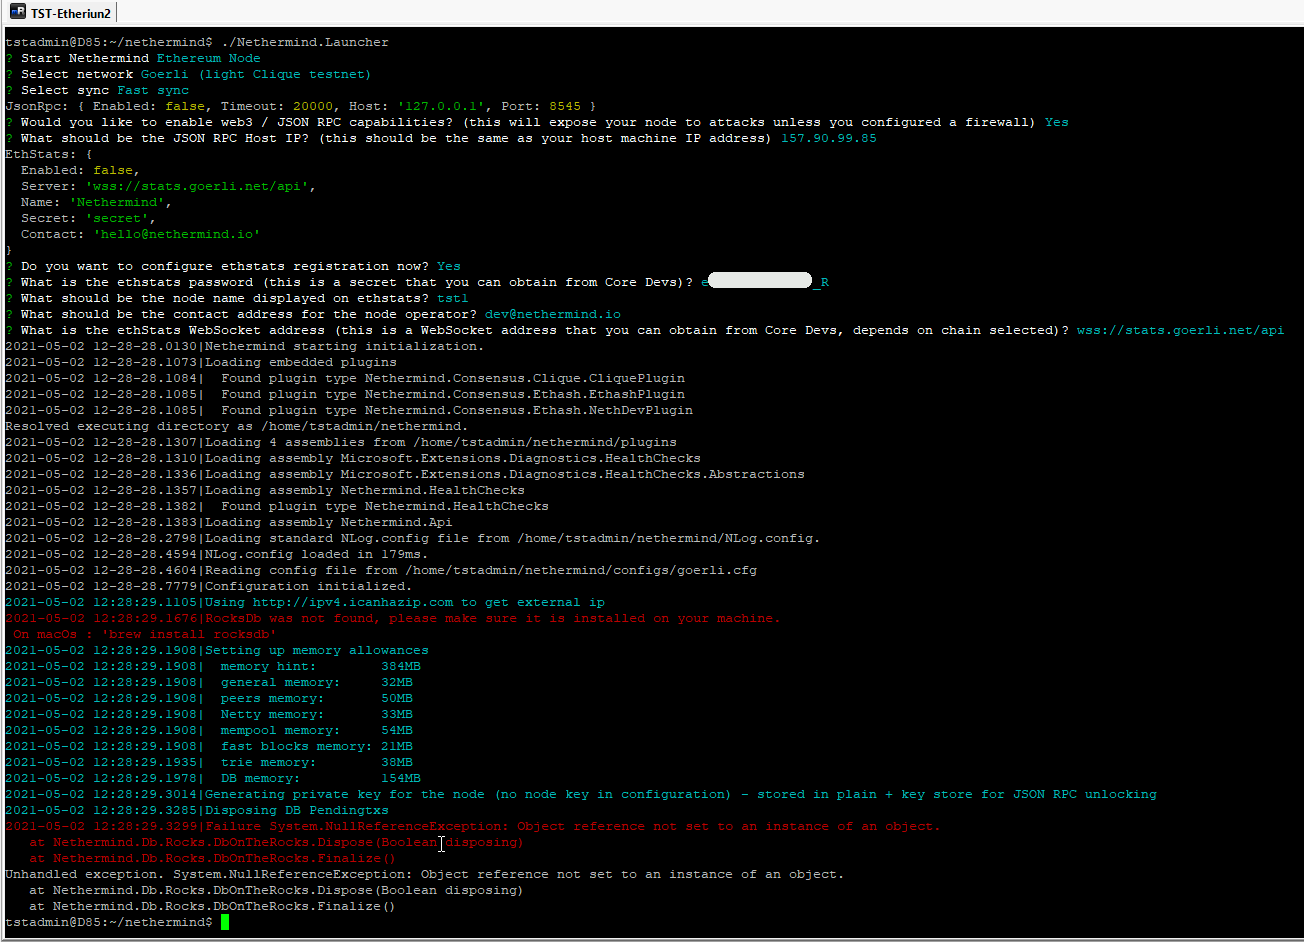The height and width of the screenshot is (942, 1304).
Task: Click the 'Loading 4 assemblies' log line
Action: (341, 442)
